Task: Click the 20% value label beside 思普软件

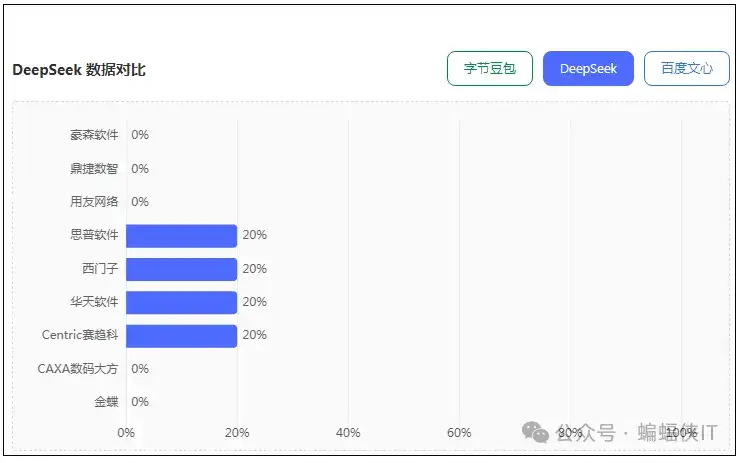Action: 254,236
